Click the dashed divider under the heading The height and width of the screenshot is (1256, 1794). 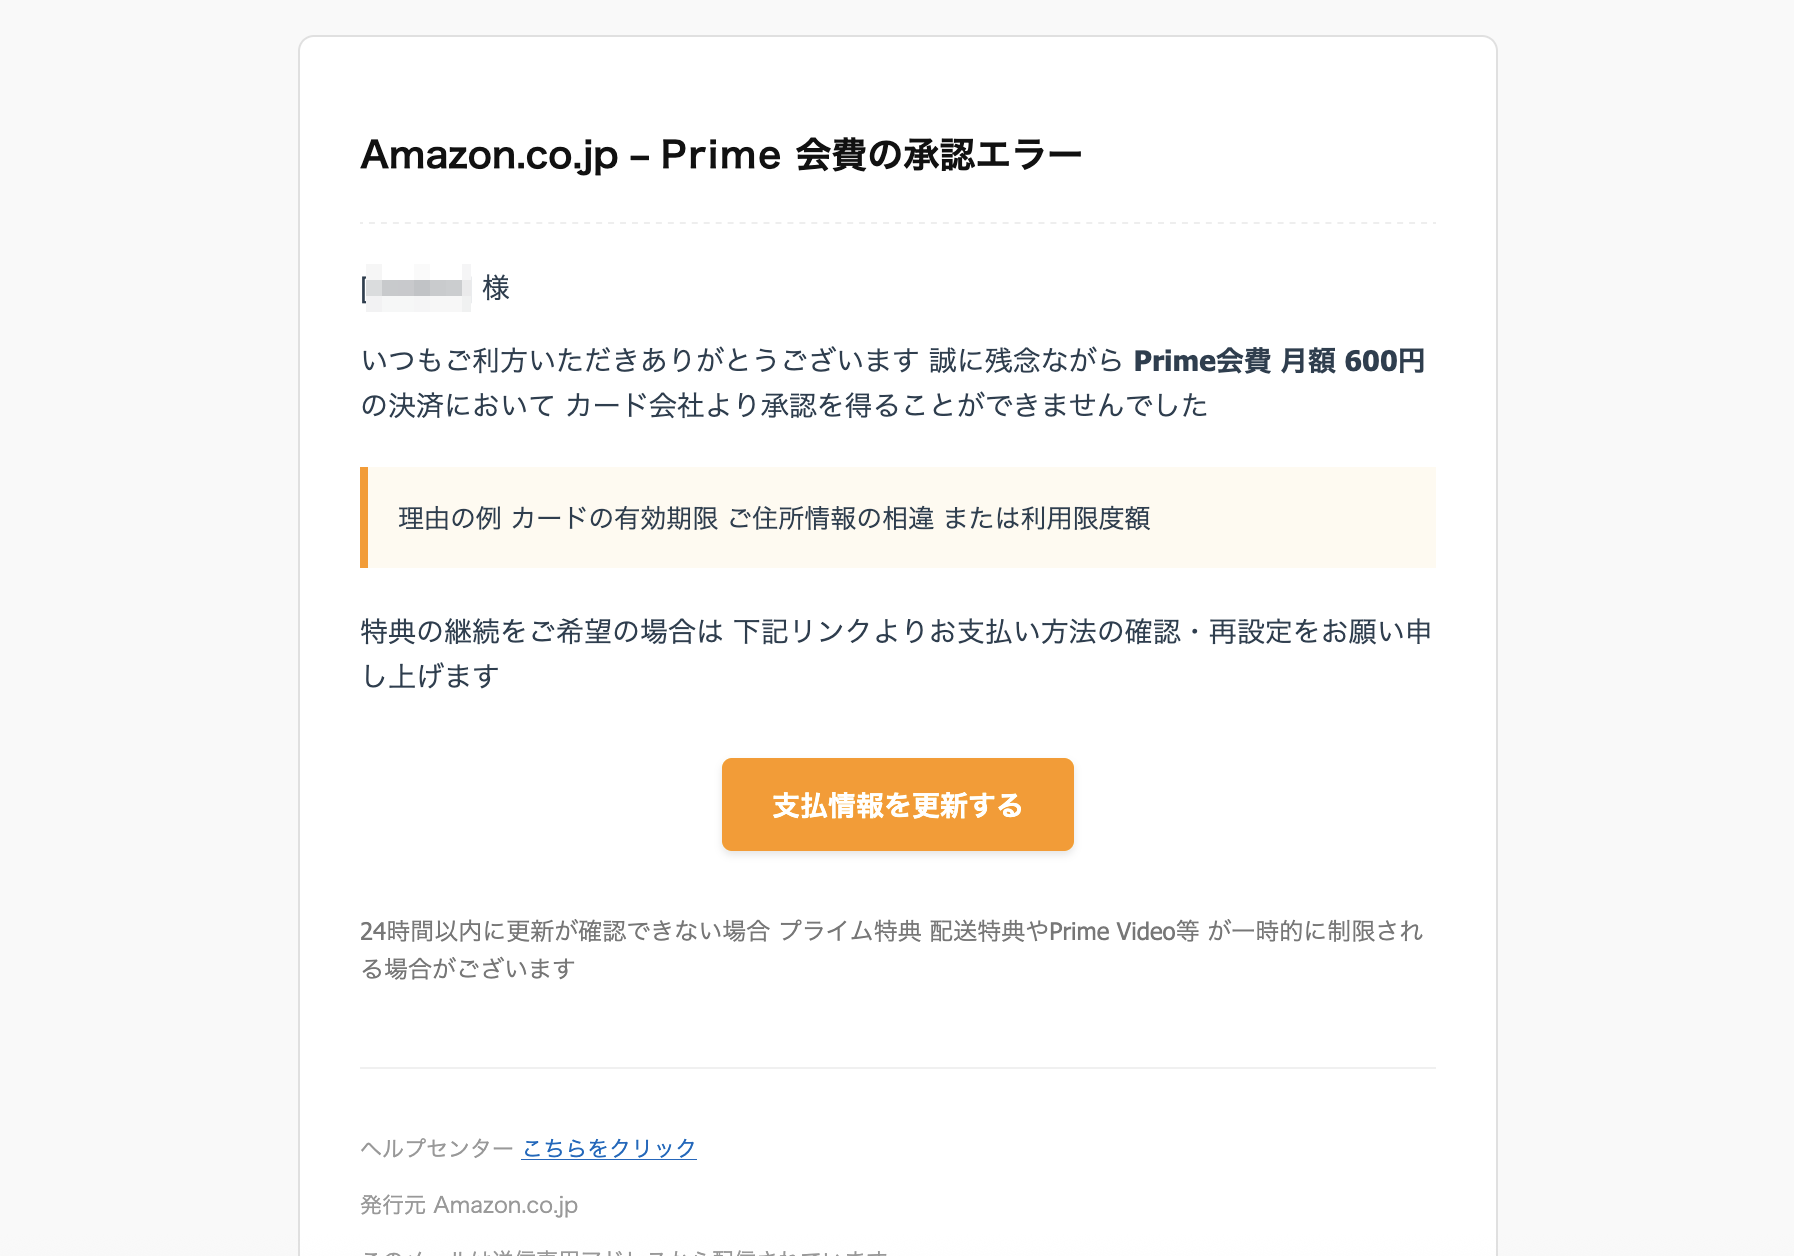[x=897, y=223]
